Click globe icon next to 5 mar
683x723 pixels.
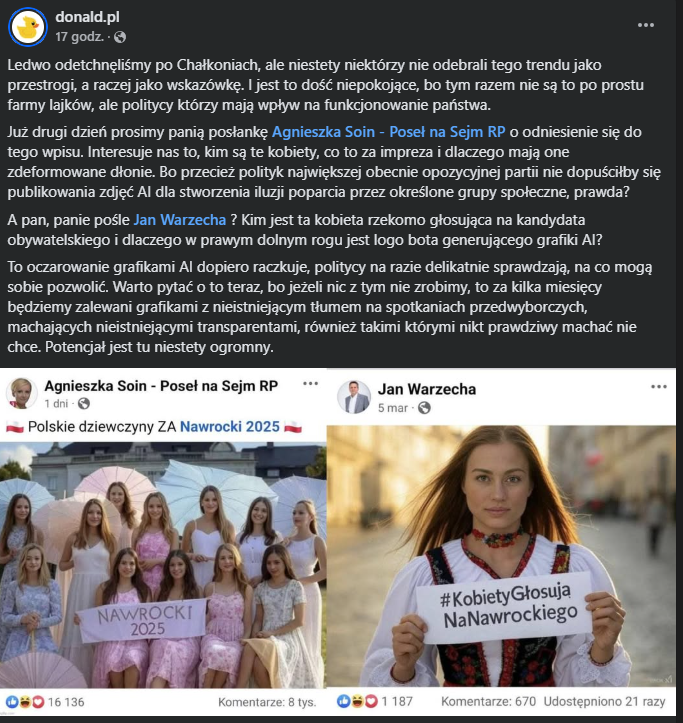point(424,408)
